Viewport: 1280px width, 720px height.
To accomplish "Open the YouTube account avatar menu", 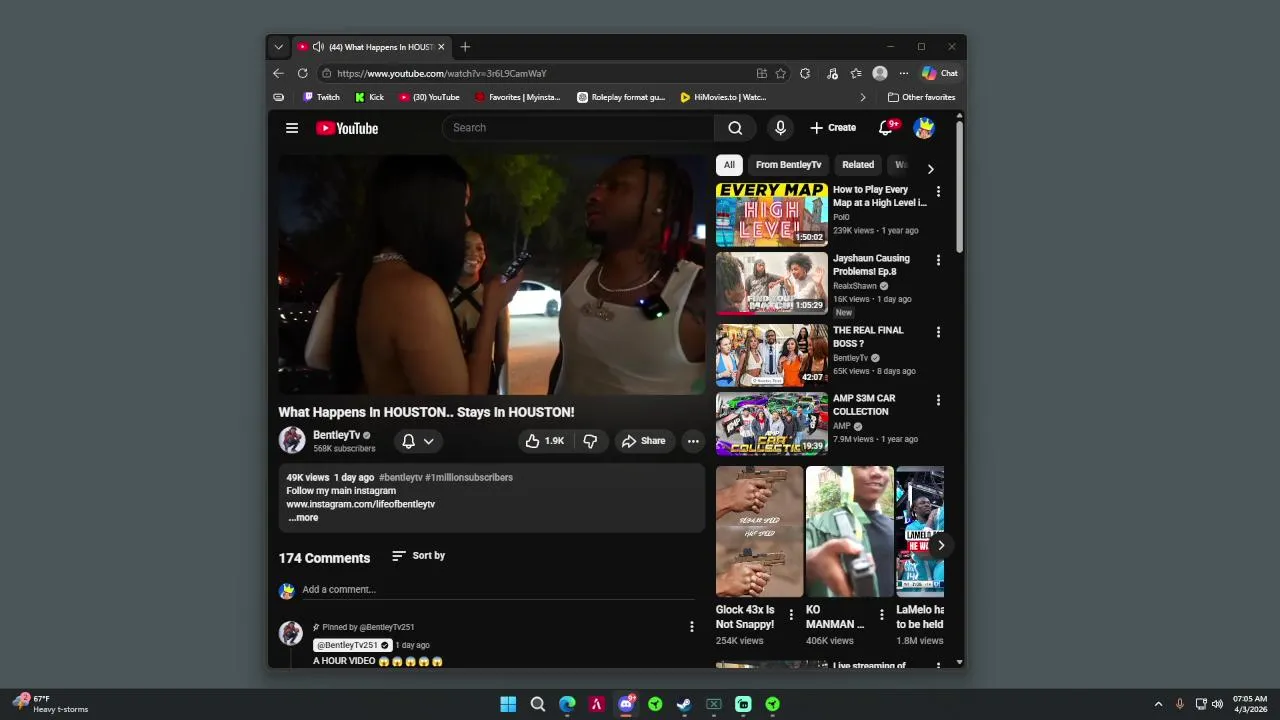I will coord(924,128).
